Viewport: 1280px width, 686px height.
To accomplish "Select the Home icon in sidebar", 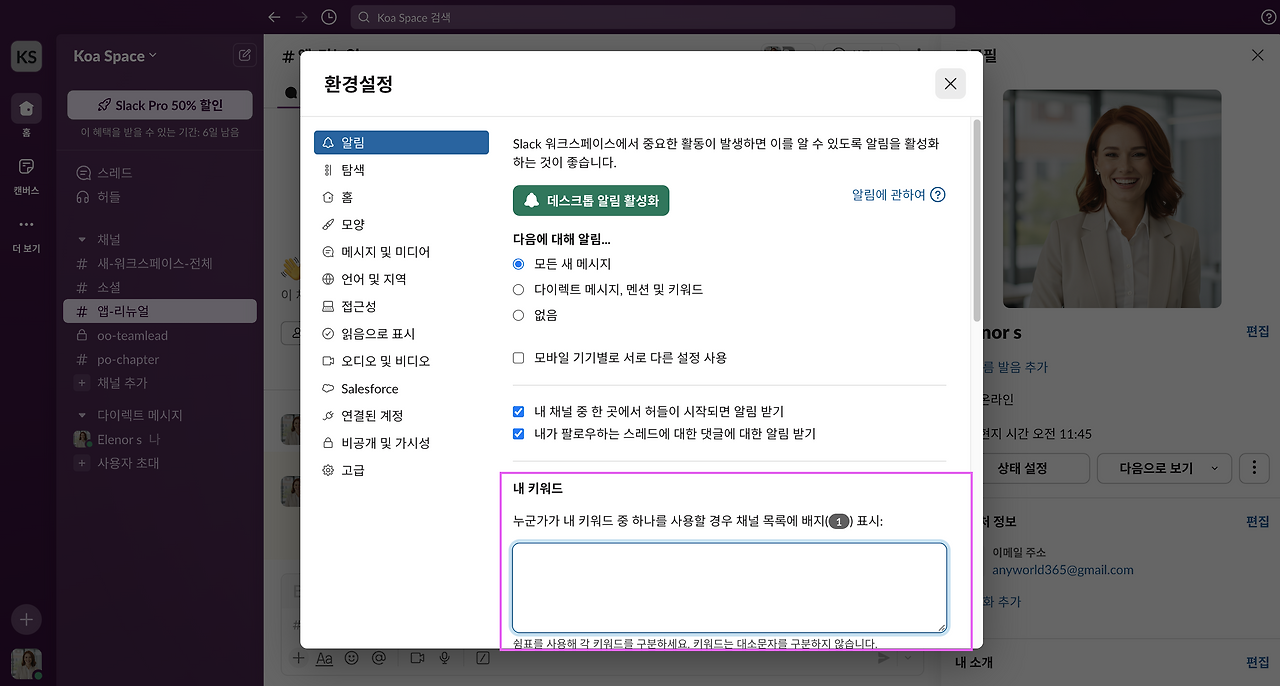I will click(26, 105).
